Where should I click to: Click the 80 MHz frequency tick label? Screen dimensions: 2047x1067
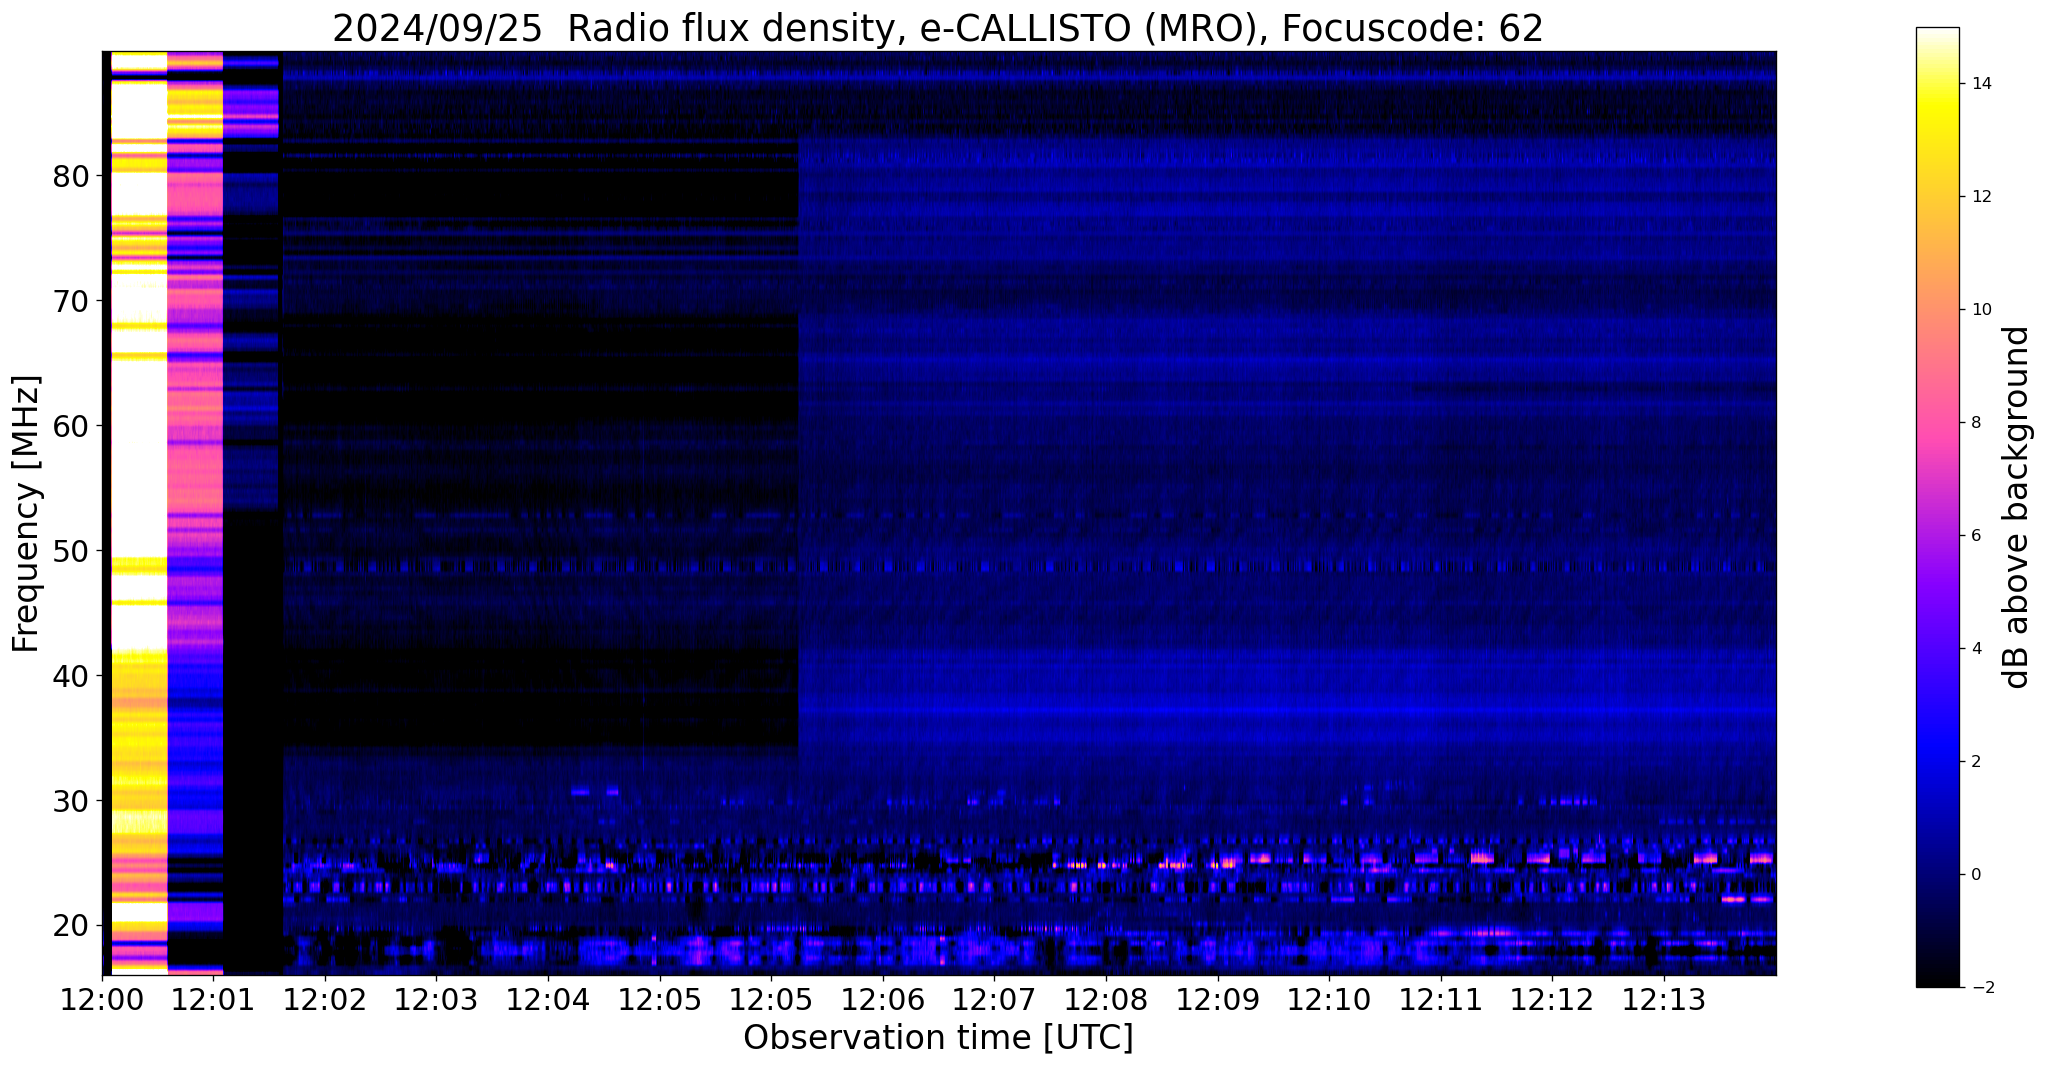point(70,176)
